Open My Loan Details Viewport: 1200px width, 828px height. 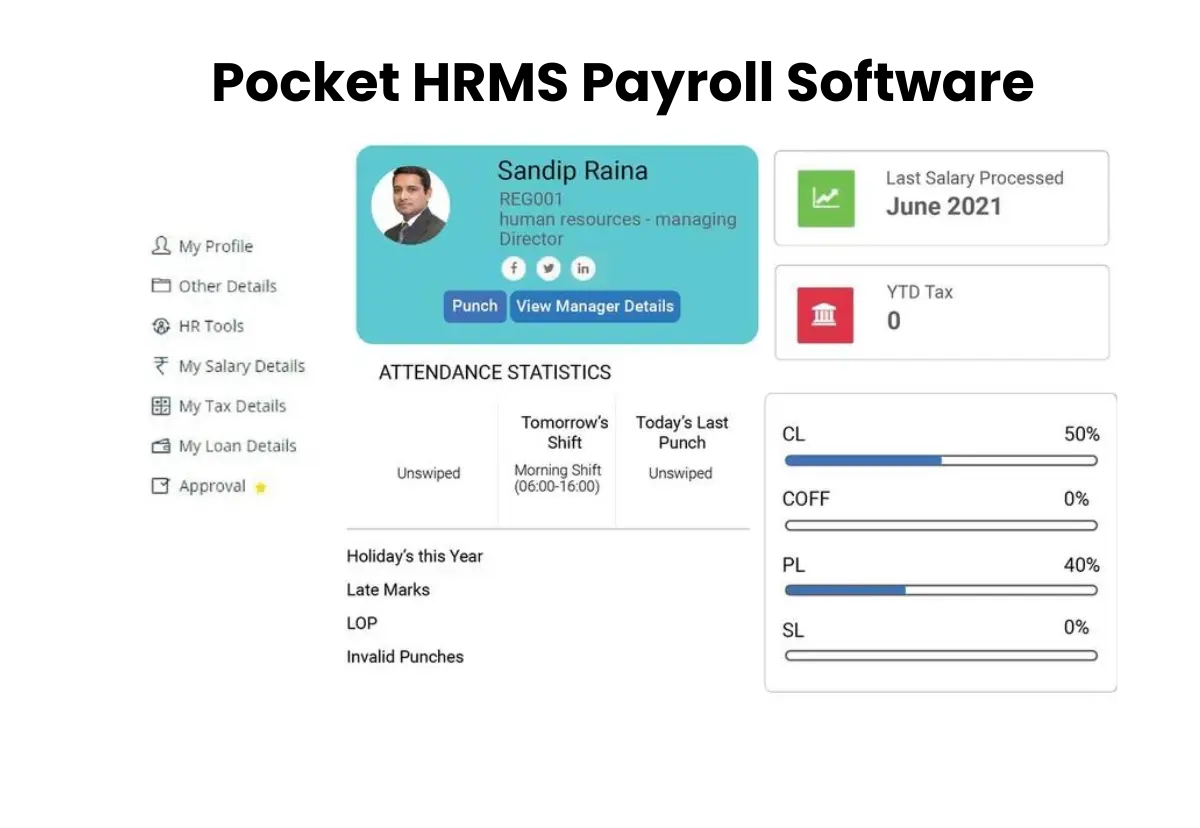[x=224, y=446]
